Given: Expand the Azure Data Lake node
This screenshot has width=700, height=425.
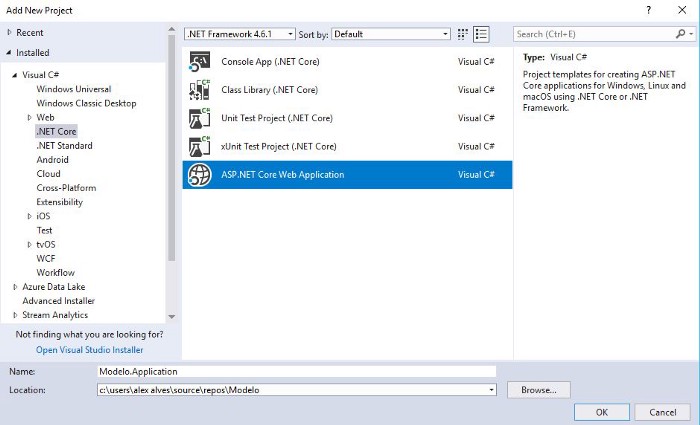Looking at the screenshot, I should pyautogui.click(x=15, y=287).
